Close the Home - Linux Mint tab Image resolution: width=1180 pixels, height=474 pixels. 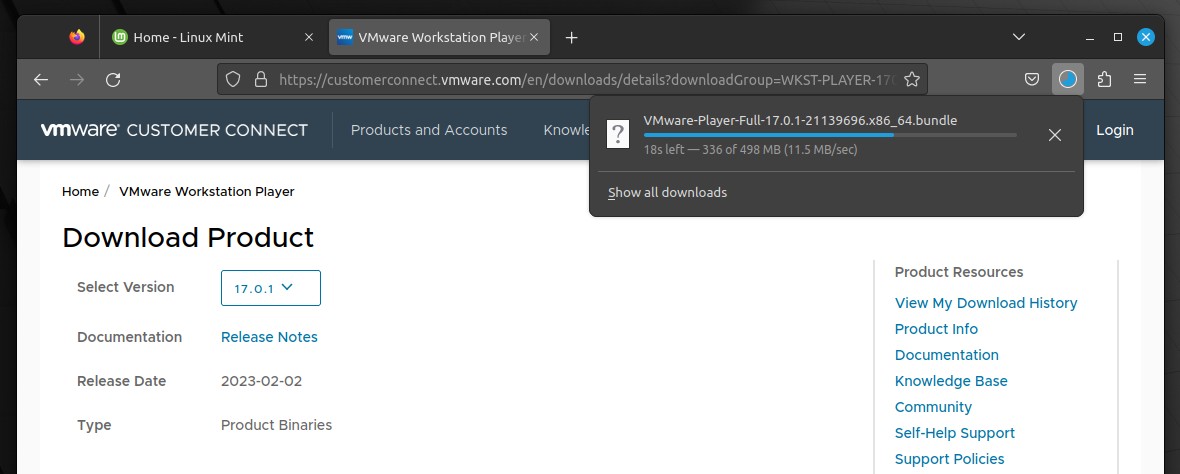pyautogui.click(x=309, y=37)
